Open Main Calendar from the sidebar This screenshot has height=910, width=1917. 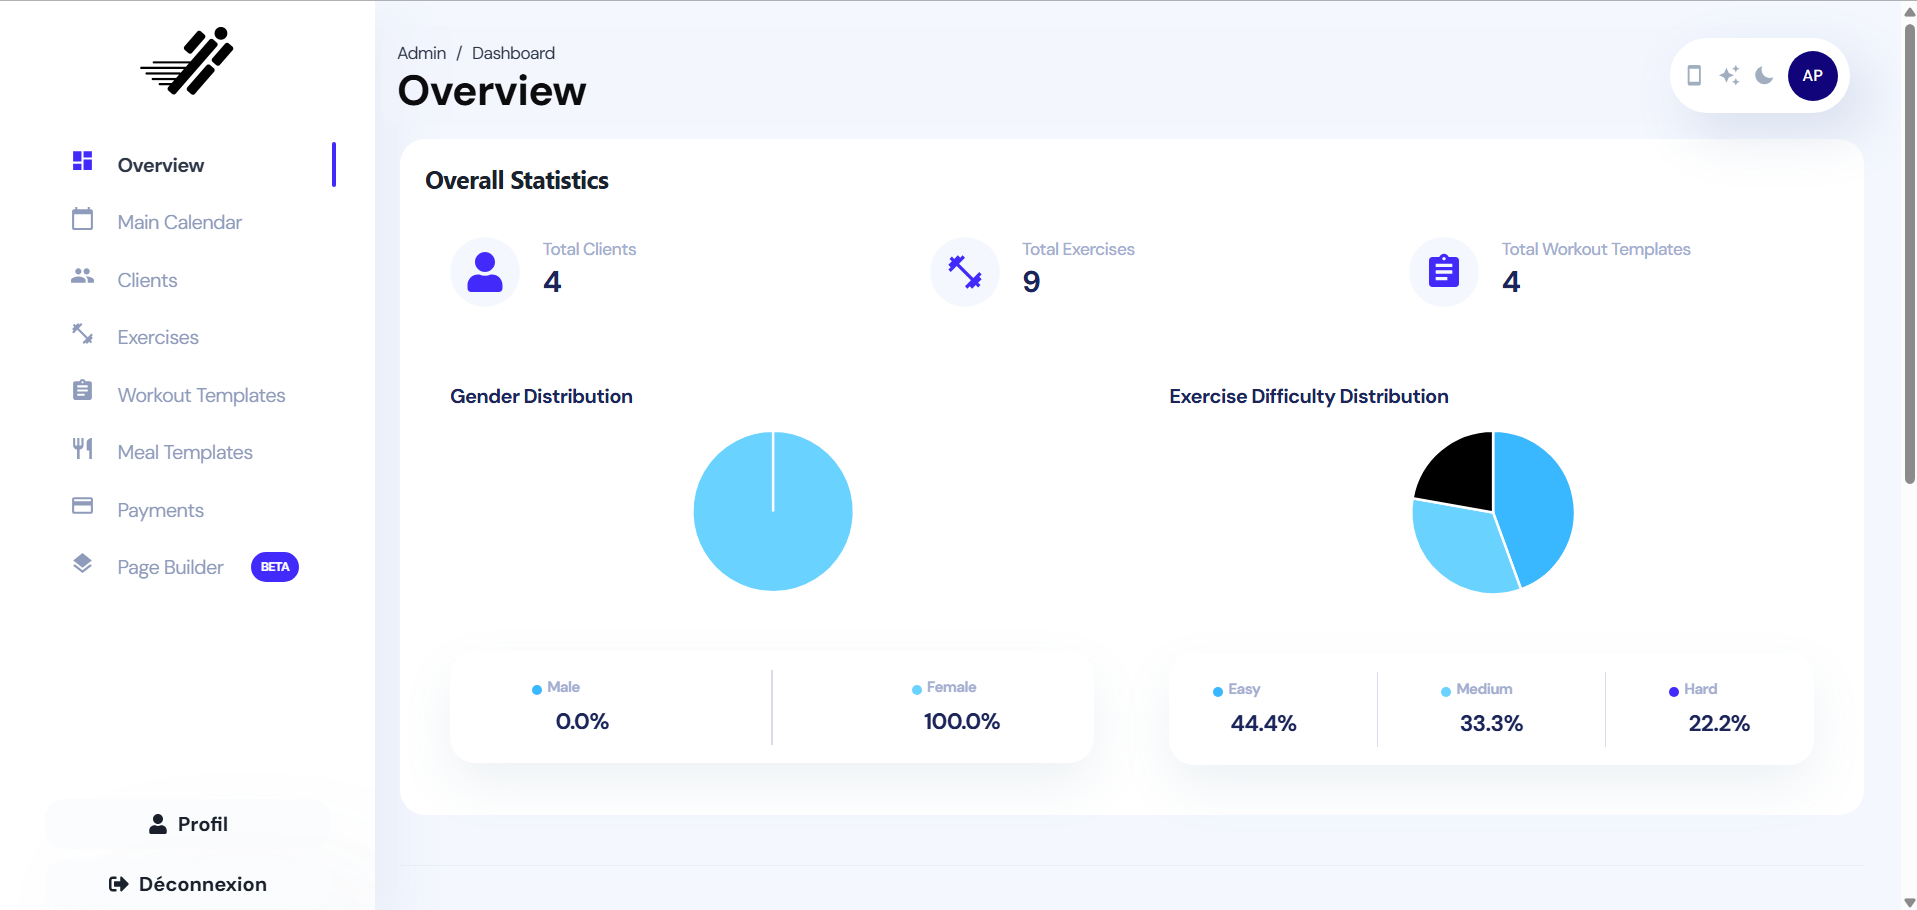(x=179, y=222)
